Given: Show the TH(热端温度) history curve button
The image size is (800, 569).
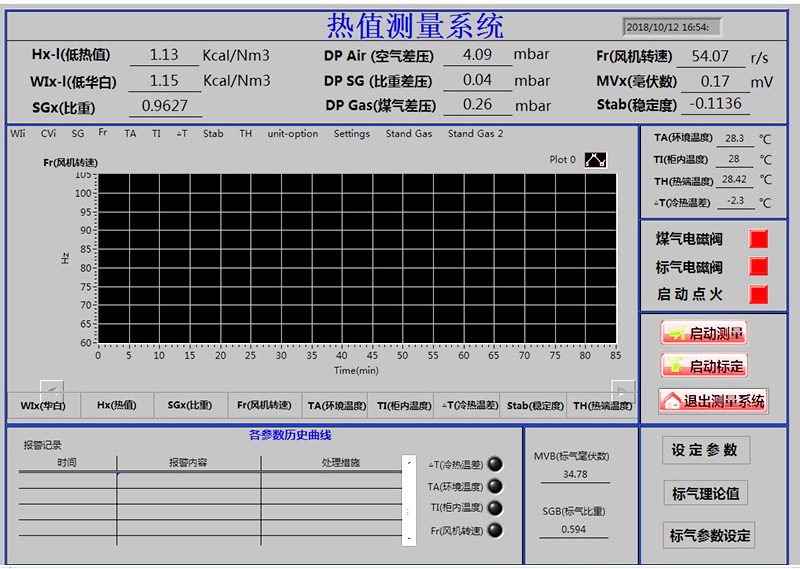Looking at the screenshot, I should (x=602, y=406).
